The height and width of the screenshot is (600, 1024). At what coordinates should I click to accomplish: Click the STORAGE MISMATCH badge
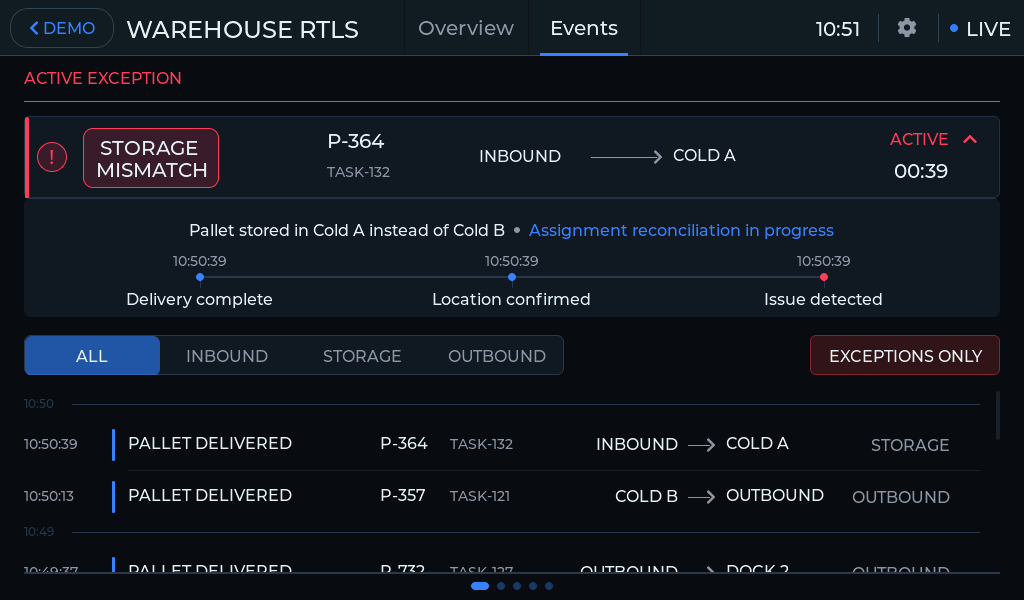click(x=151, y=158)
